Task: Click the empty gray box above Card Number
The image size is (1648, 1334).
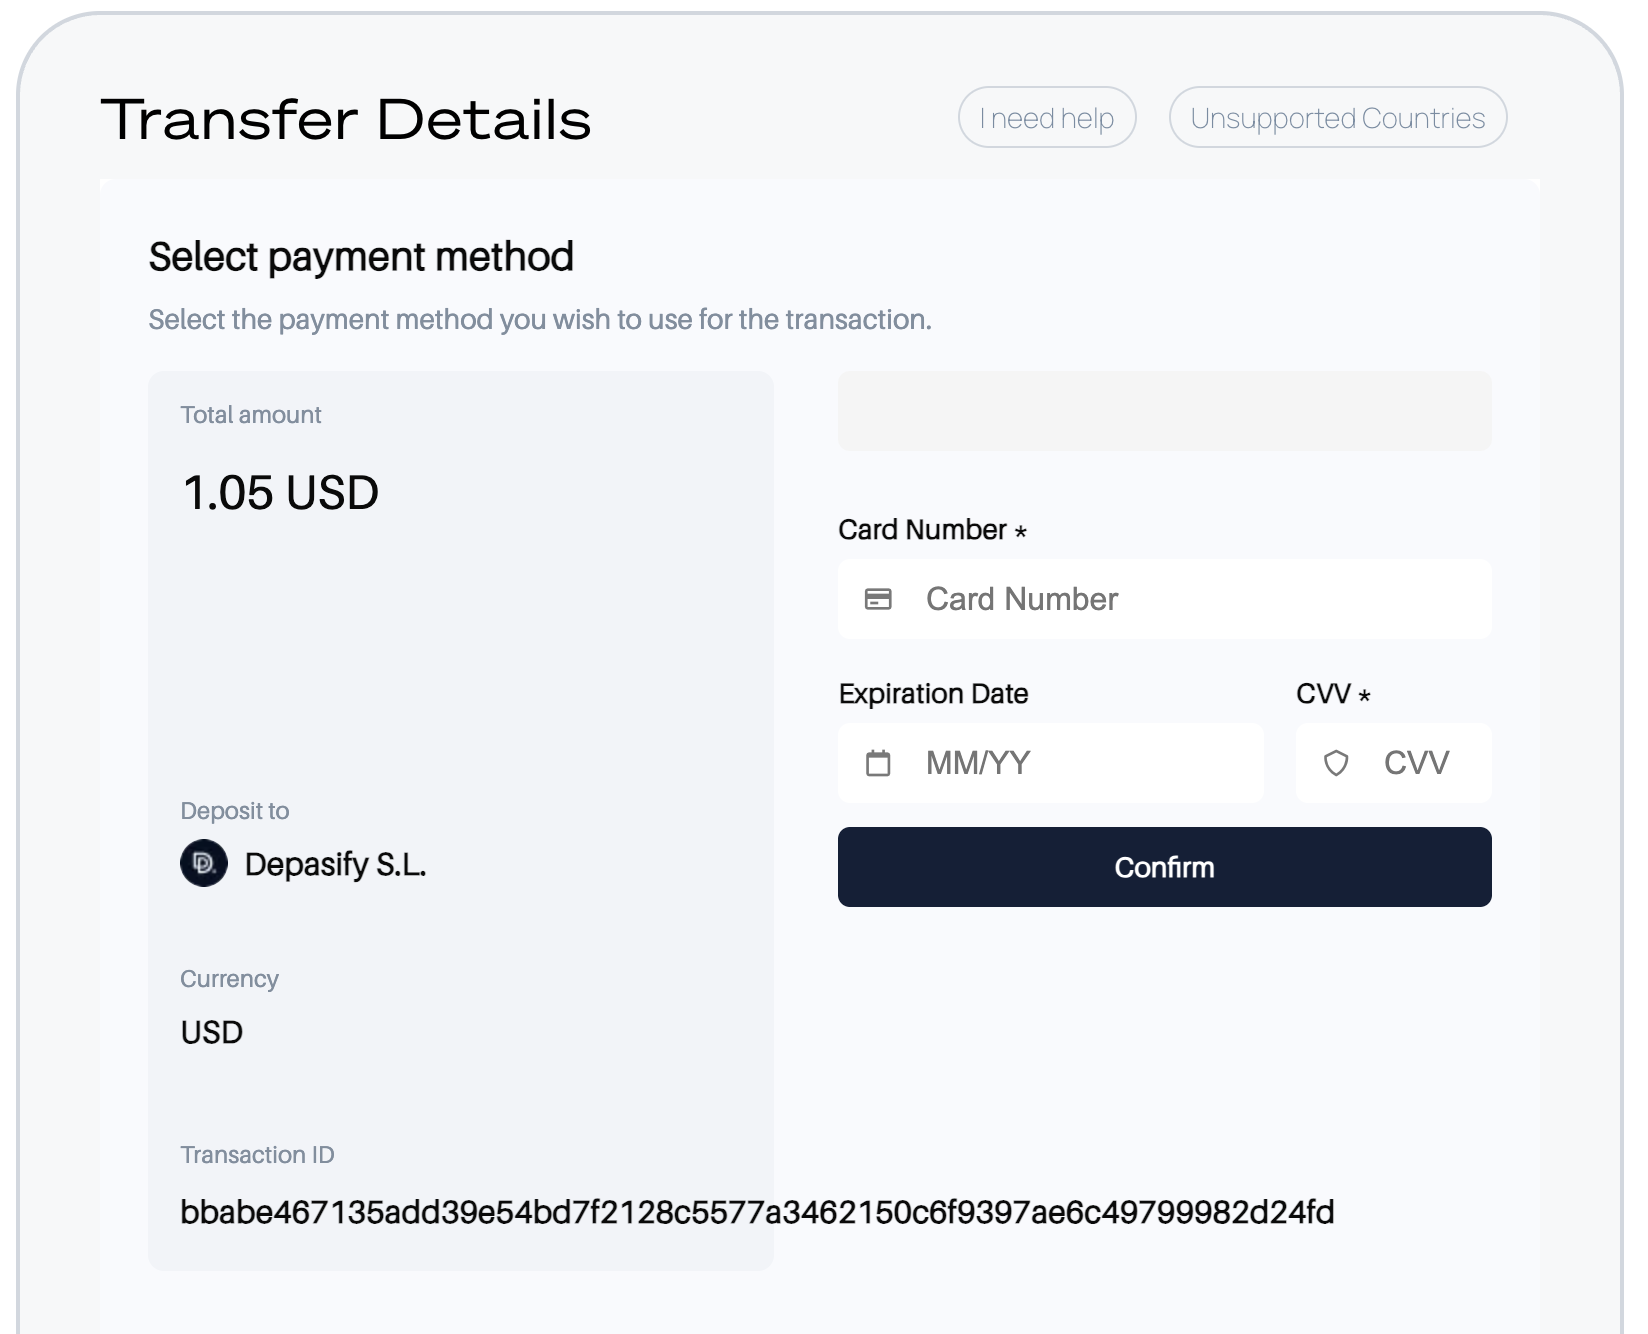Action: (x=1164, y=411)
